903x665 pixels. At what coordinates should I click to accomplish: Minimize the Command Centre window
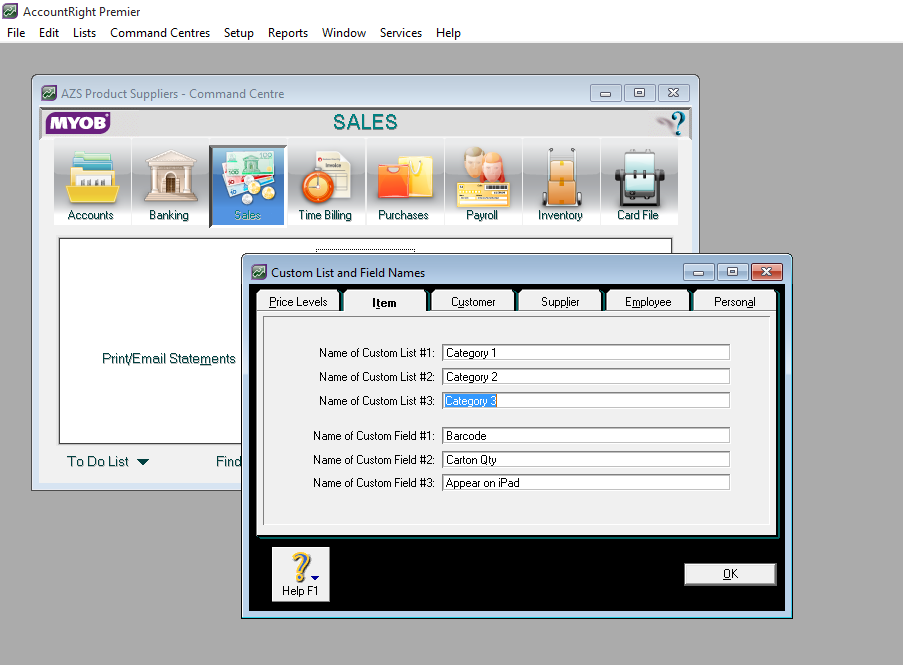606,93
